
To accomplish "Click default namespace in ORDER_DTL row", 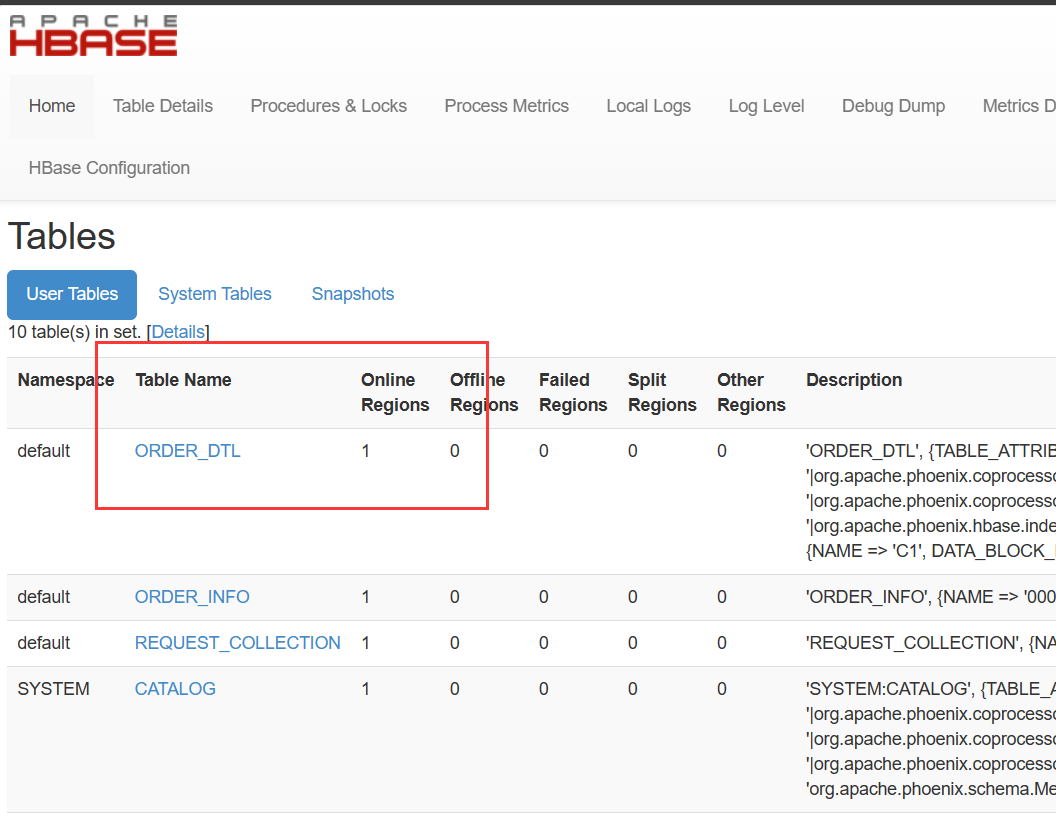I will pos(44,450).
